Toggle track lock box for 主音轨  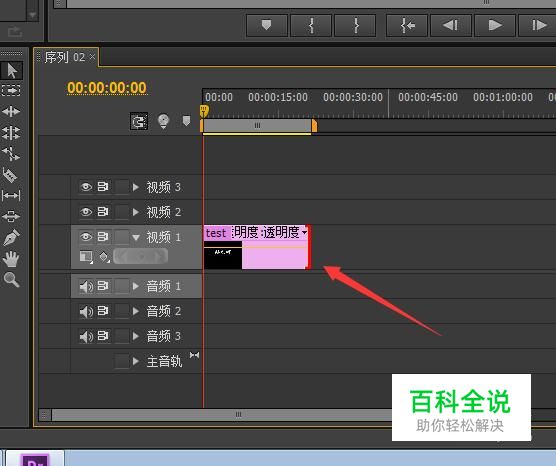(x=122, y=361)
